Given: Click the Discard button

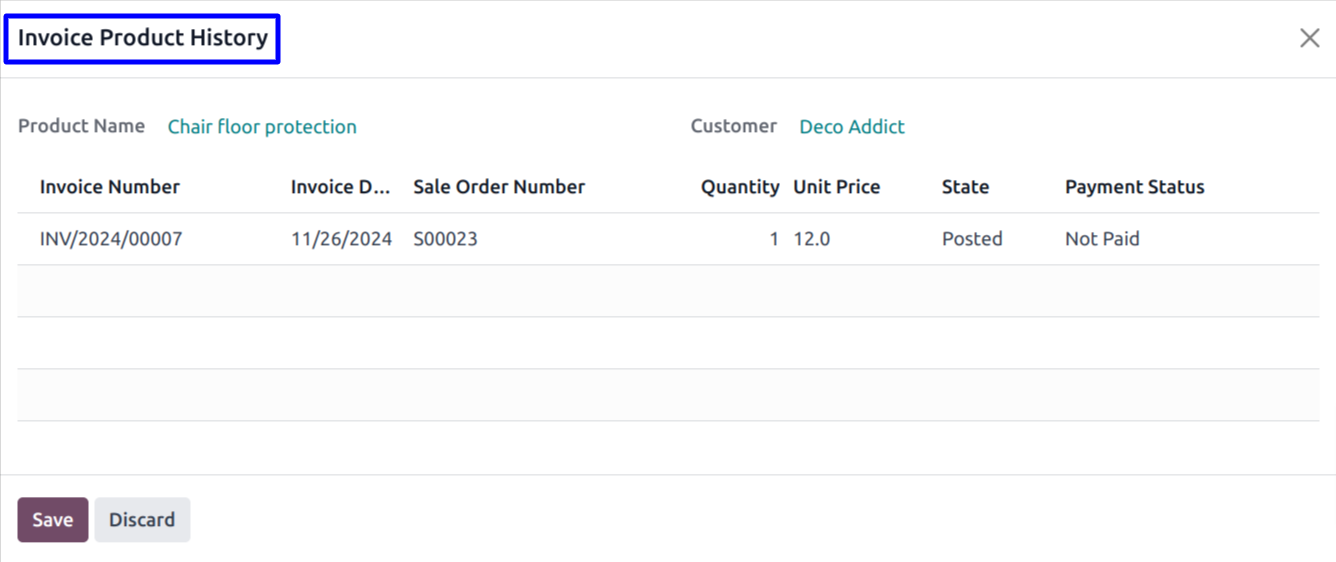Looking at the screenshot, I should click(x=142, y=520).
